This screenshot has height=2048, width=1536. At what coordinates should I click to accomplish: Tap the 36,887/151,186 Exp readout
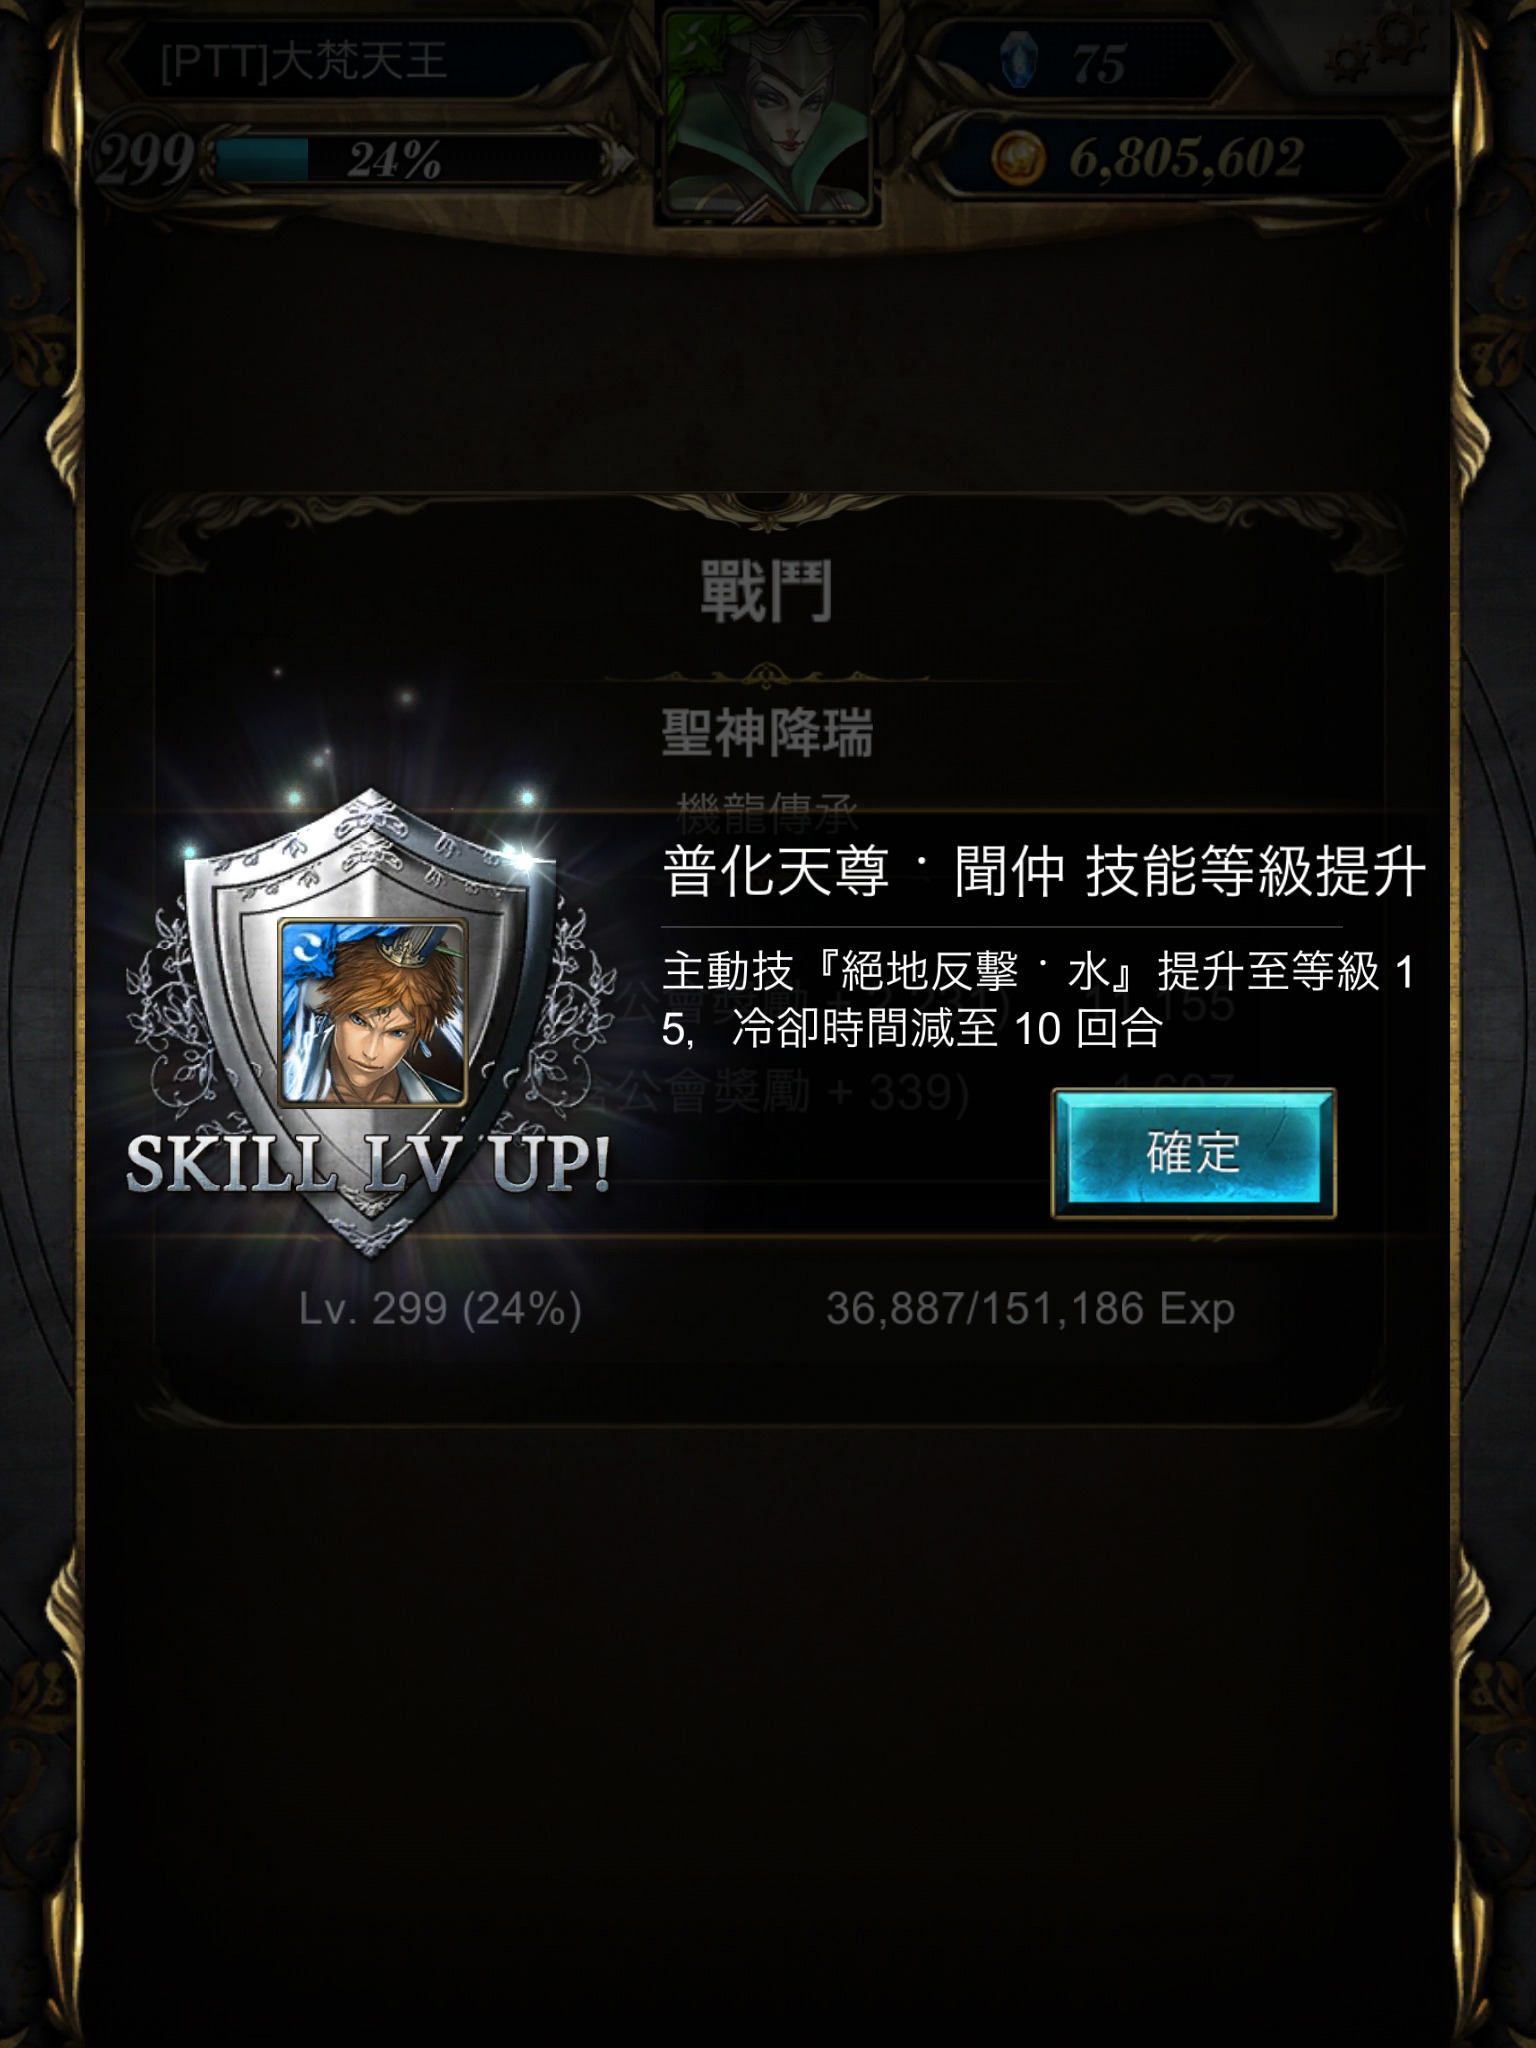1031,1308
